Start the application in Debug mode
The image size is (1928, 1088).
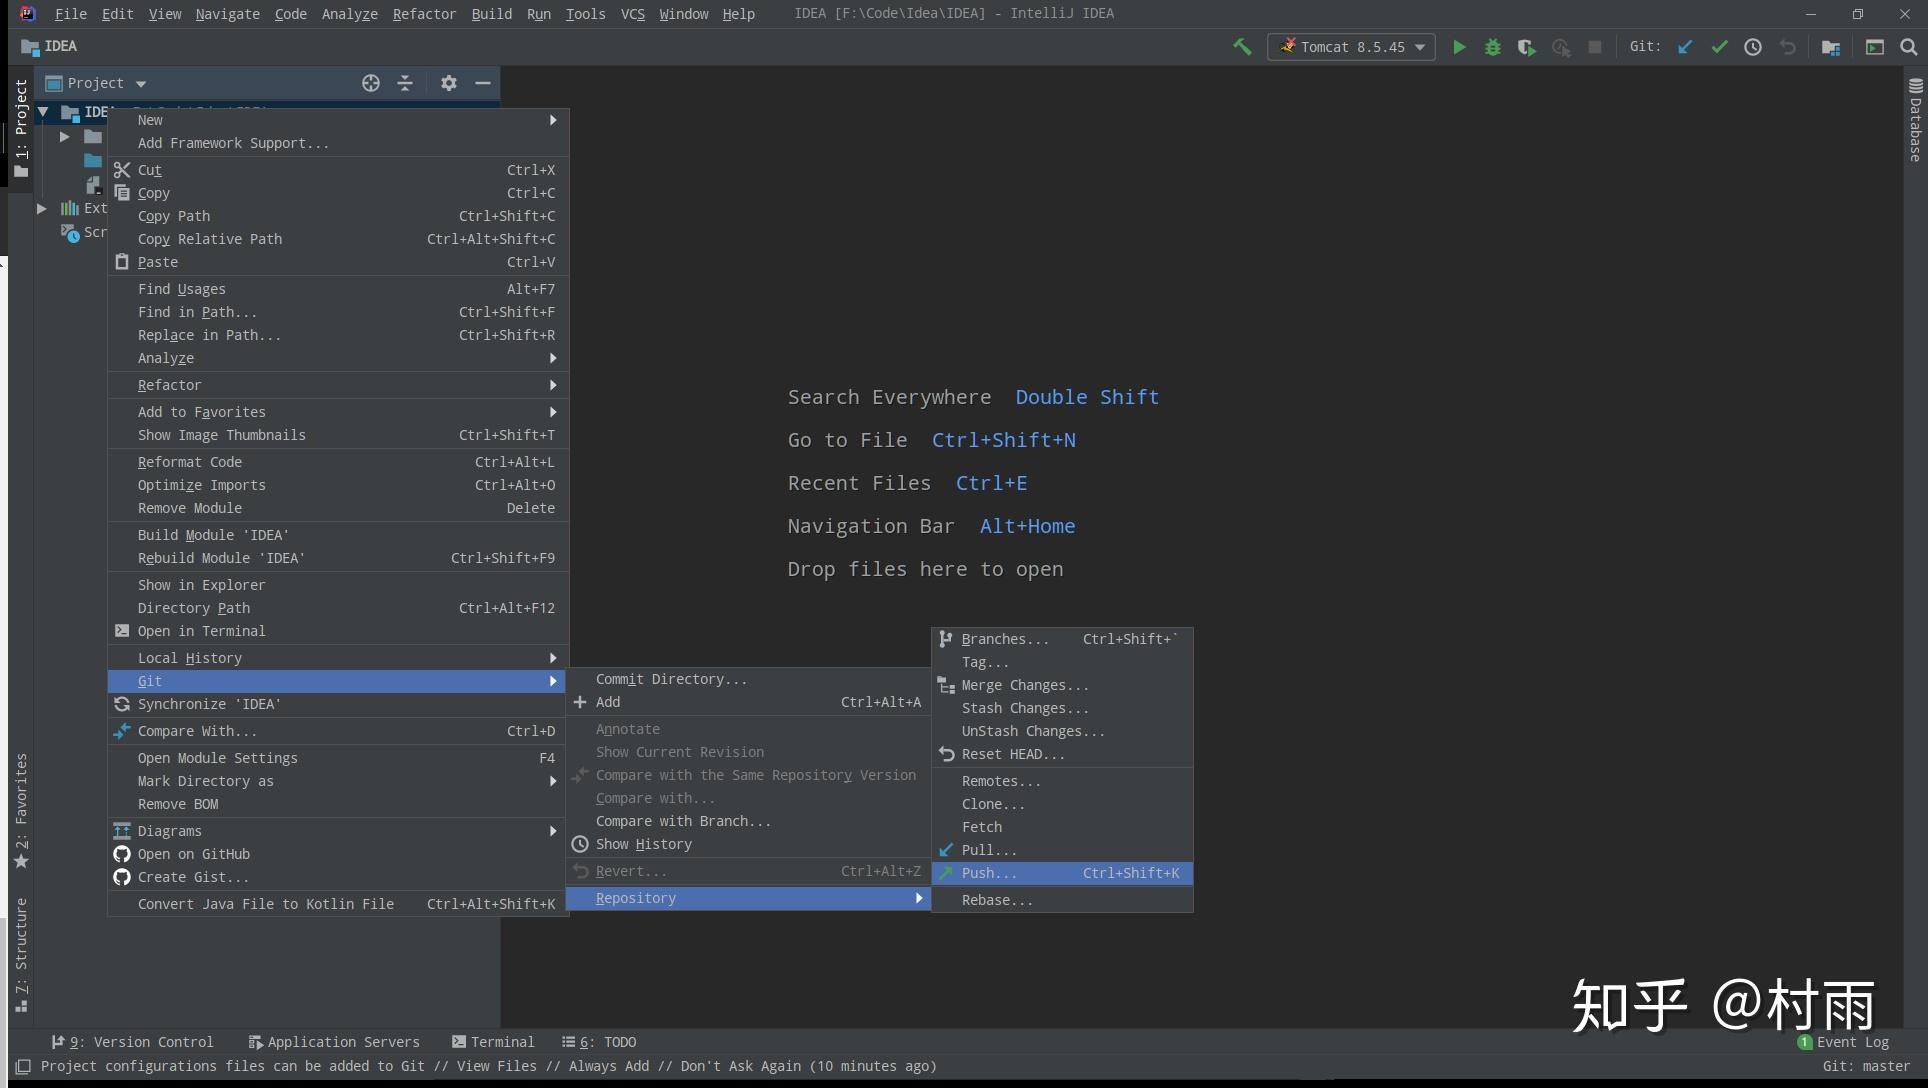click(x=1492, y=47)
